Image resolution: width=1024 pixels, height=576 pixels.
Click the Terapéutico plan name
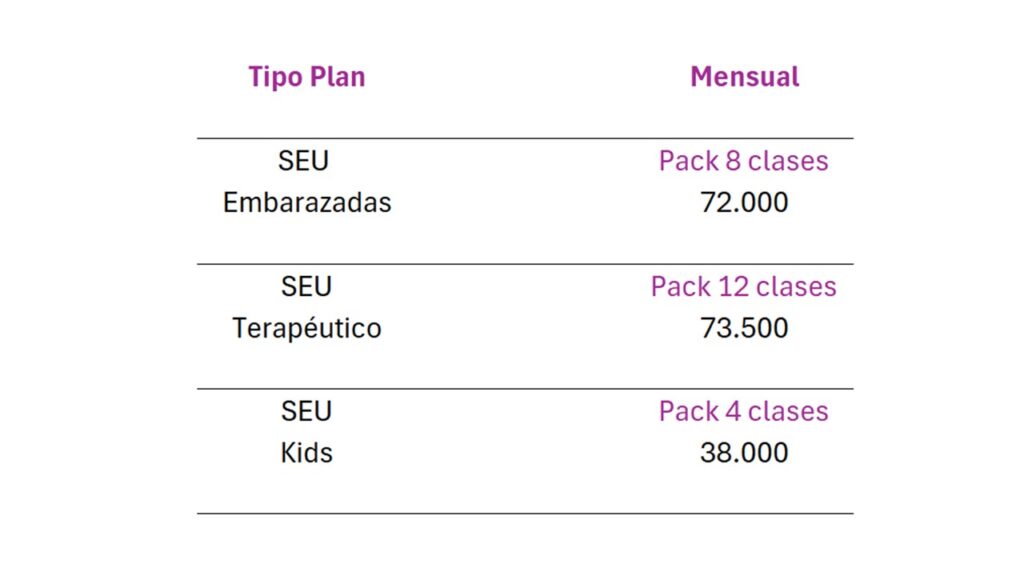(307, 327)
